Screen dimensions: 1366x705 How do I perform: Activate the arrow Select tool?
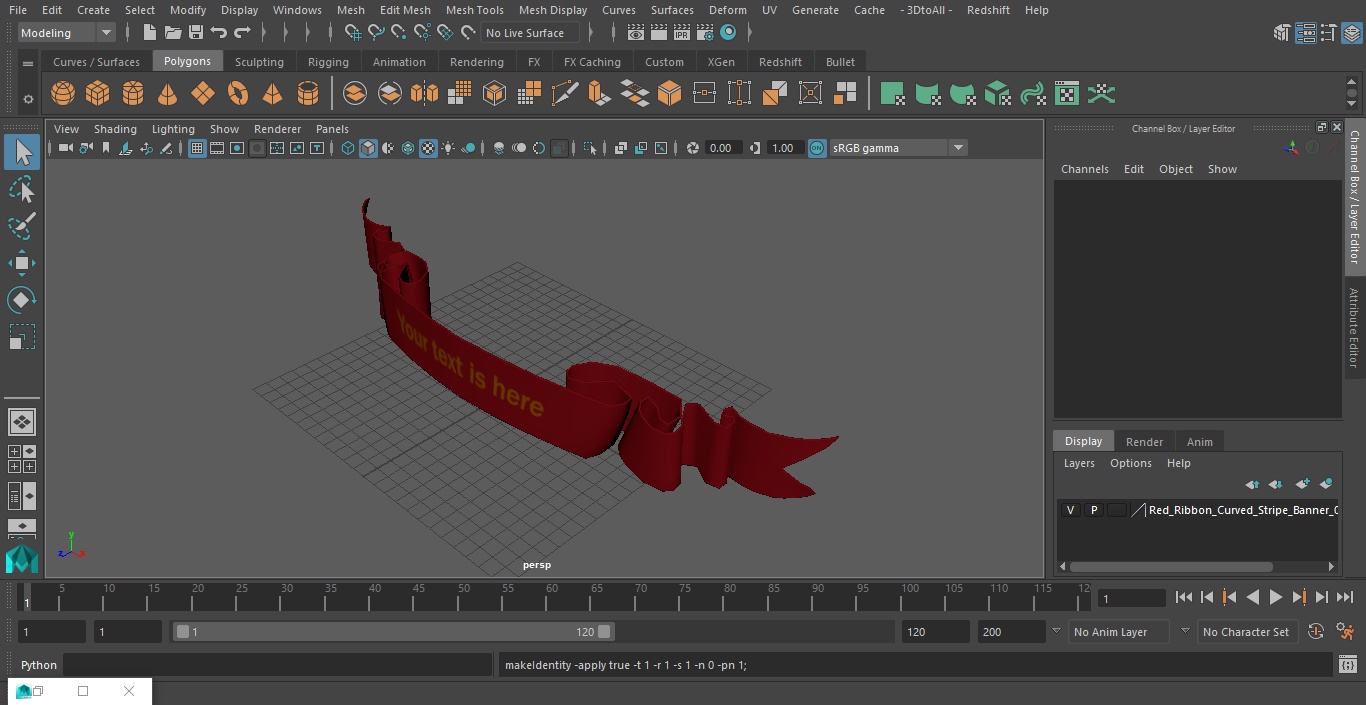[x=21, y=152]
